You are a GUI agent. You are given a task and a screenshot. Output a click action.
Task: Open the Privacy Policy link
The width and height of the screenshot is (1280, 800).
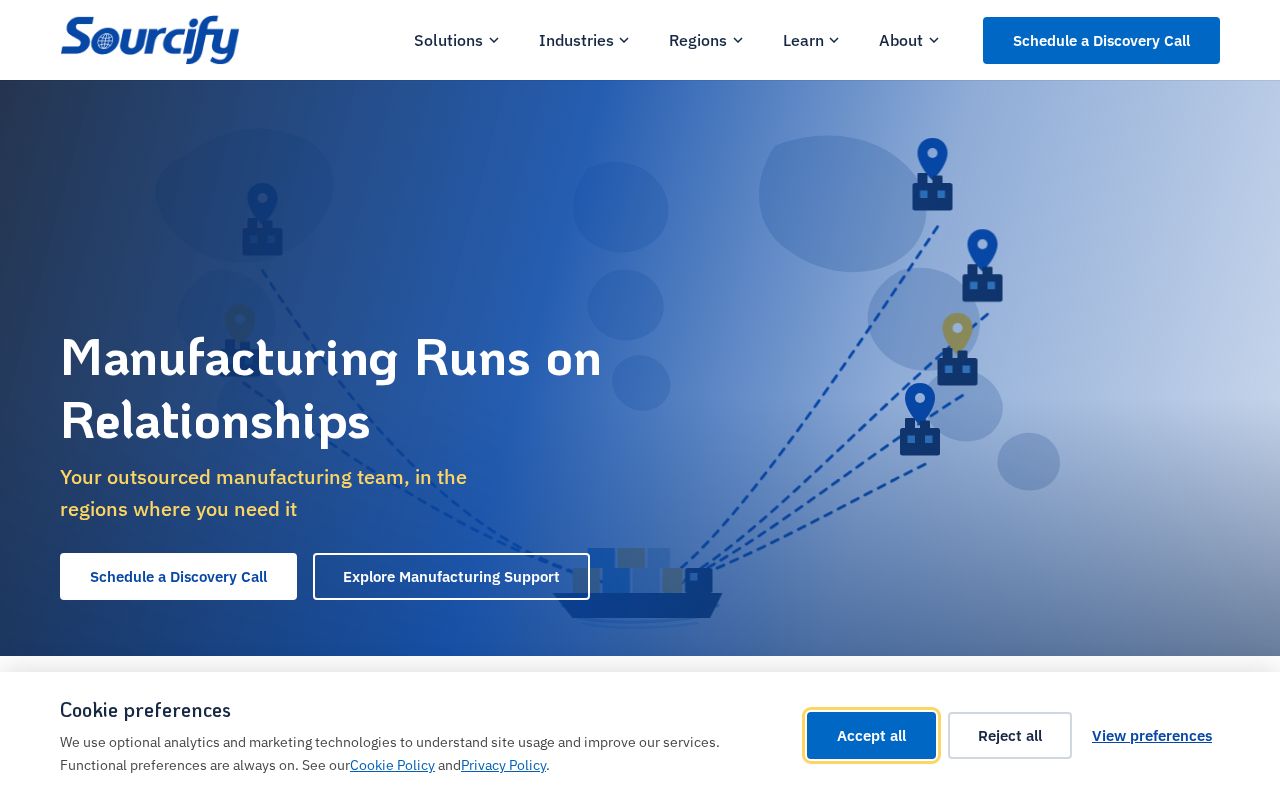click(503, 765)
